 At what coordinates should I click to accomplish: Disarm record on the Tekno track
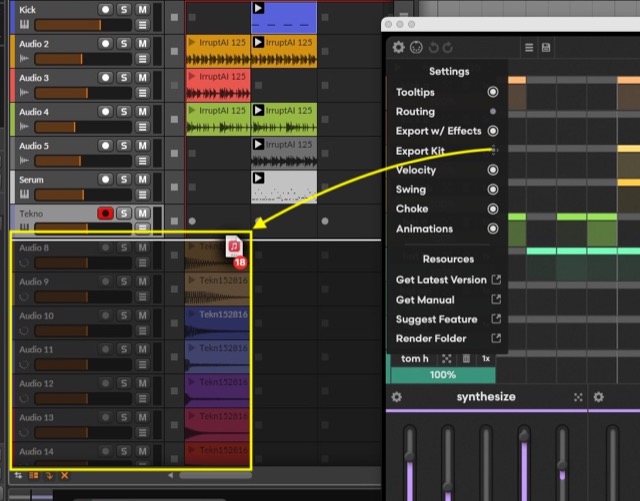click(104, 213)
